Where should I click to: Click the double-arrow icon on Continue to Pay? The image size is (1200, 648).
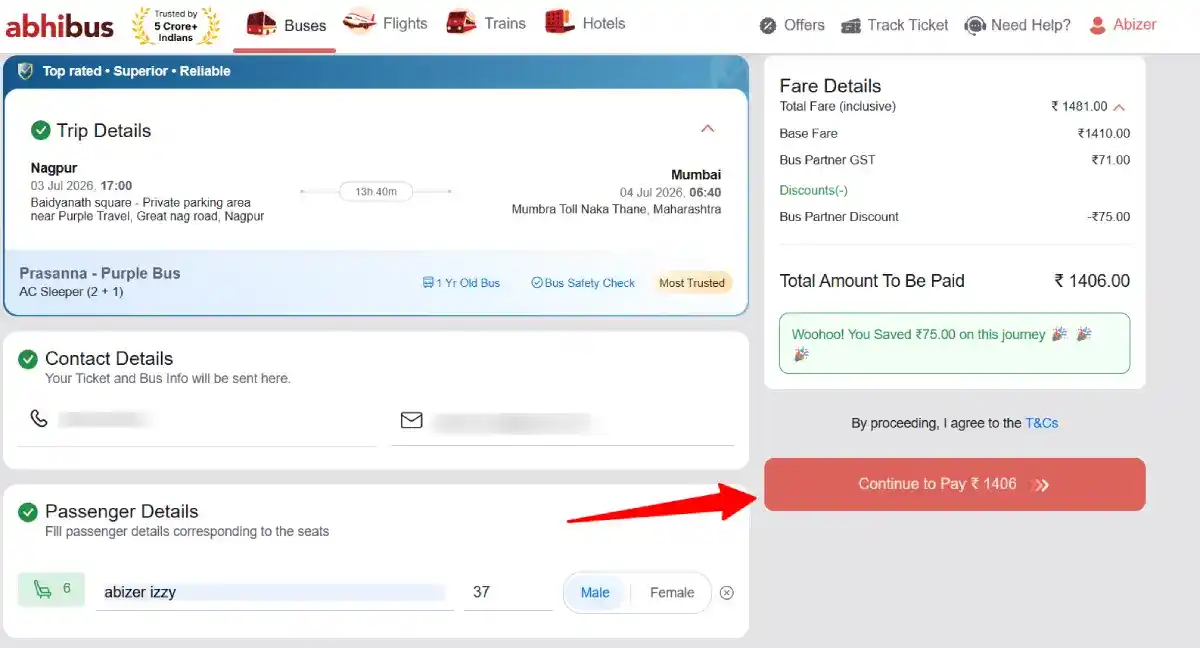[1041, 485]
